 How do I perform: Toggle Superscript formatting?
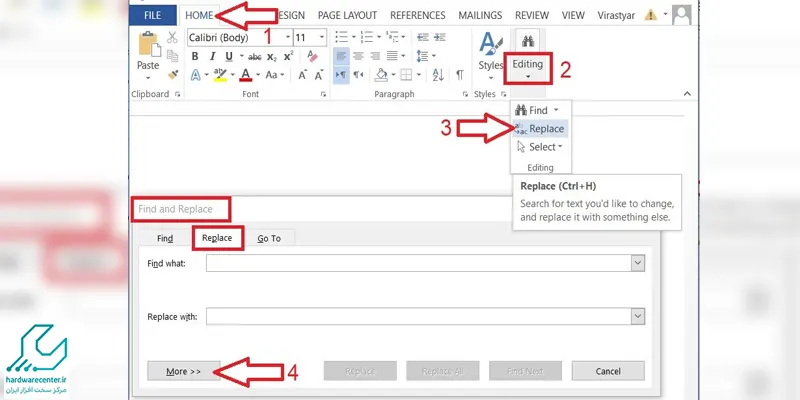point(289,56)
